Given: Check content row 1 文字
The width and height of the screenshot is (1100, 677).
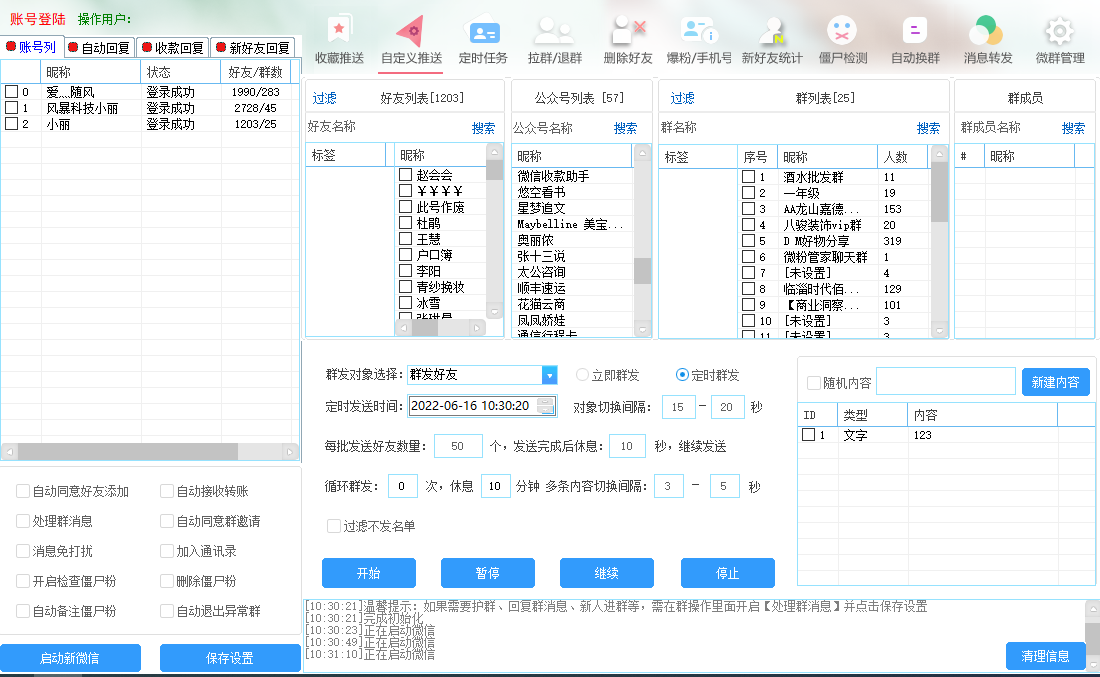Looking at the screenshot, I should coord(808,435).
